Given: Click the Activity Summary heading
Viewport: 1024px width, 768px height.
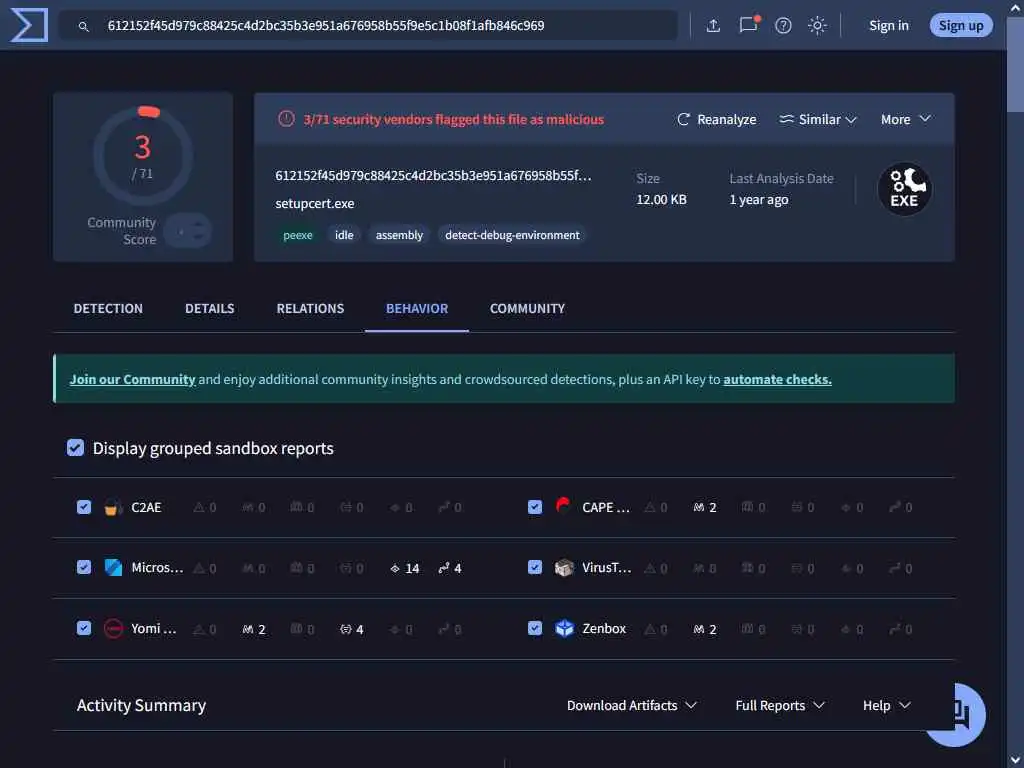Looking at the screenshot, I should pyautogui.click(x=141, y=705).
